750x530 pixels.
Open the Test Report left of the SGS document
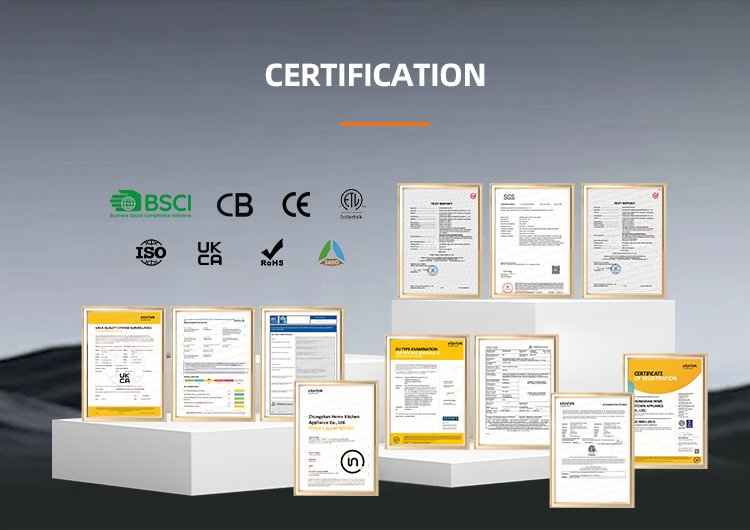tap(440, 241)
